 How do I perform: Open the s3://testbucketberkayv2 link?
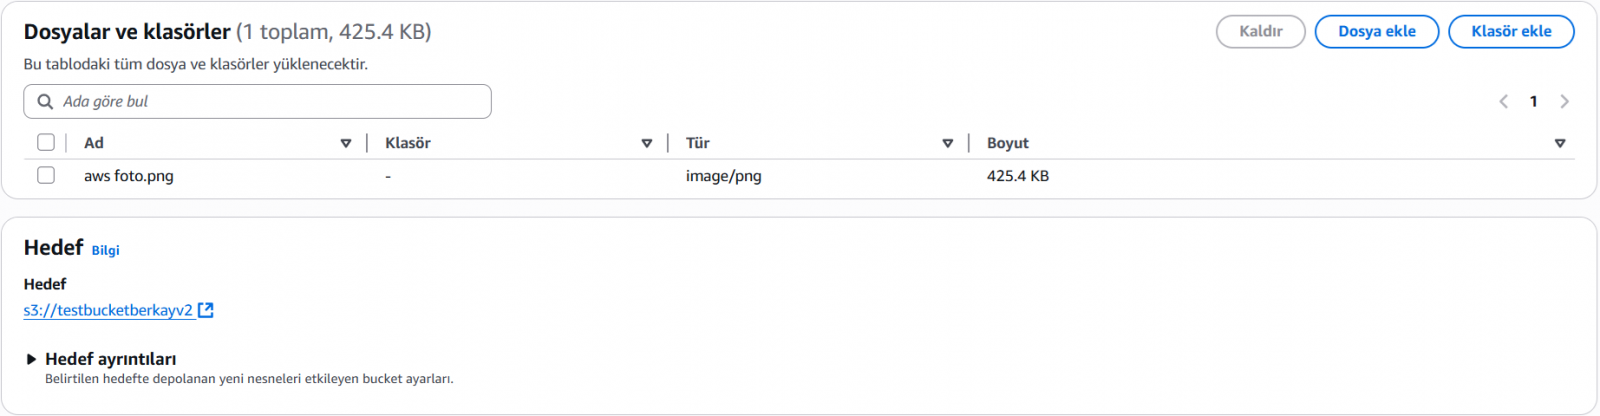point(108,310)
